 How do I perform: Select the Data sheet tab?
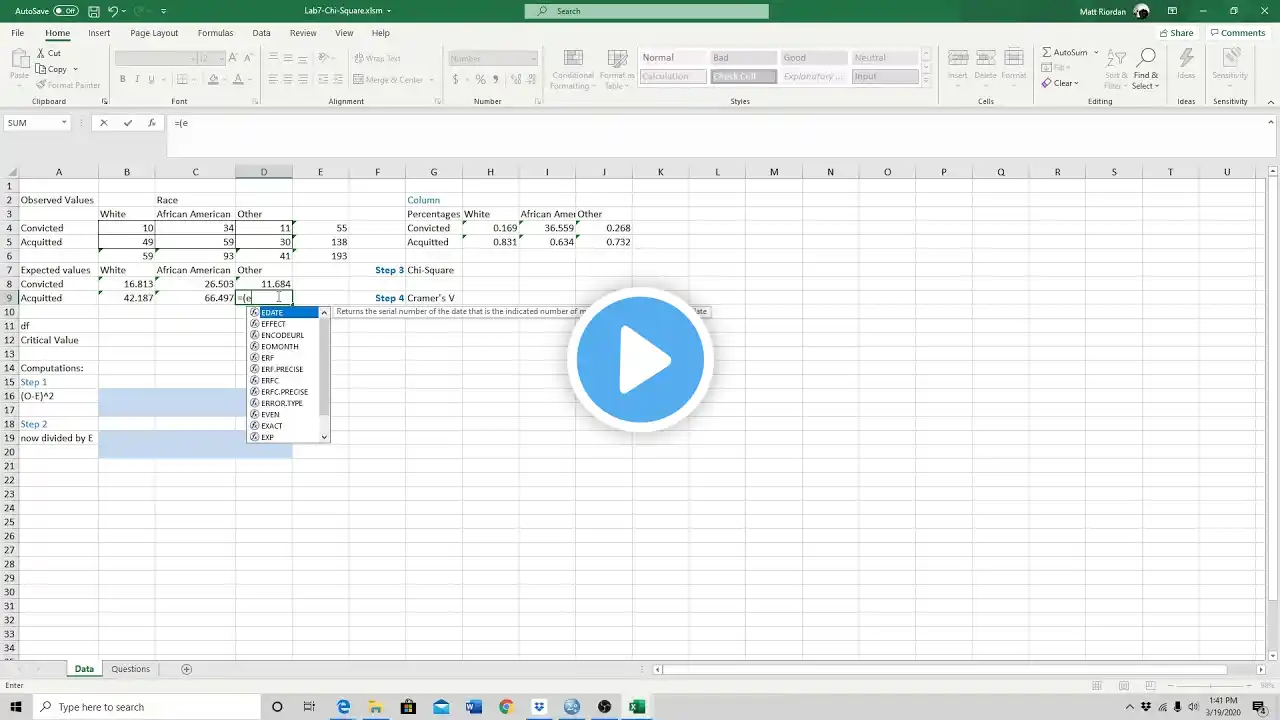point(84,669)
